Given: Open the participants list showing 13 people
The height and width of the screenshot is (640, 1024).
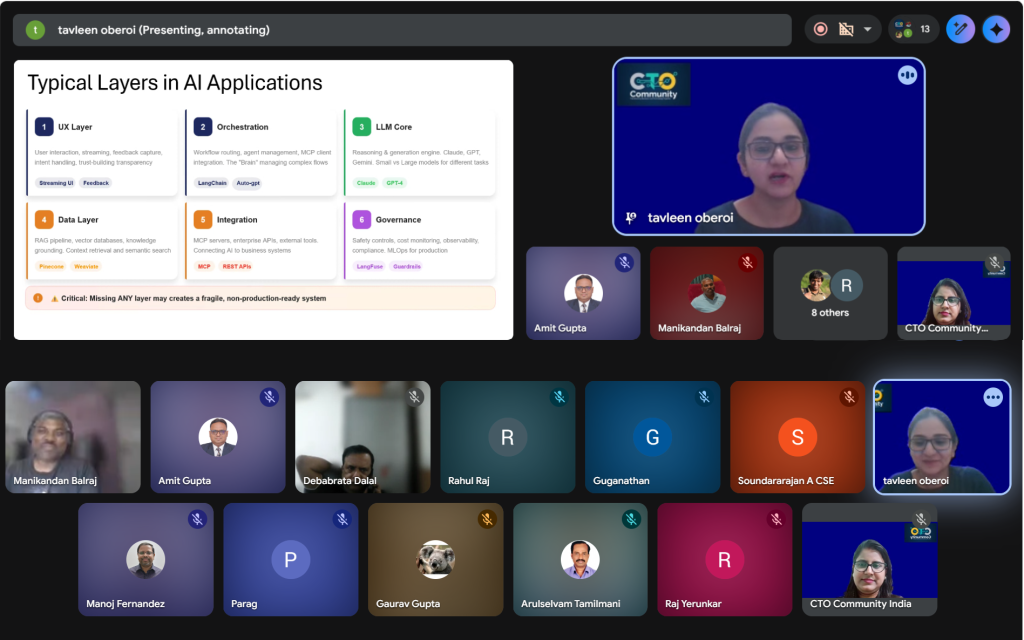Looking at the screenshot, I should 913,29.
